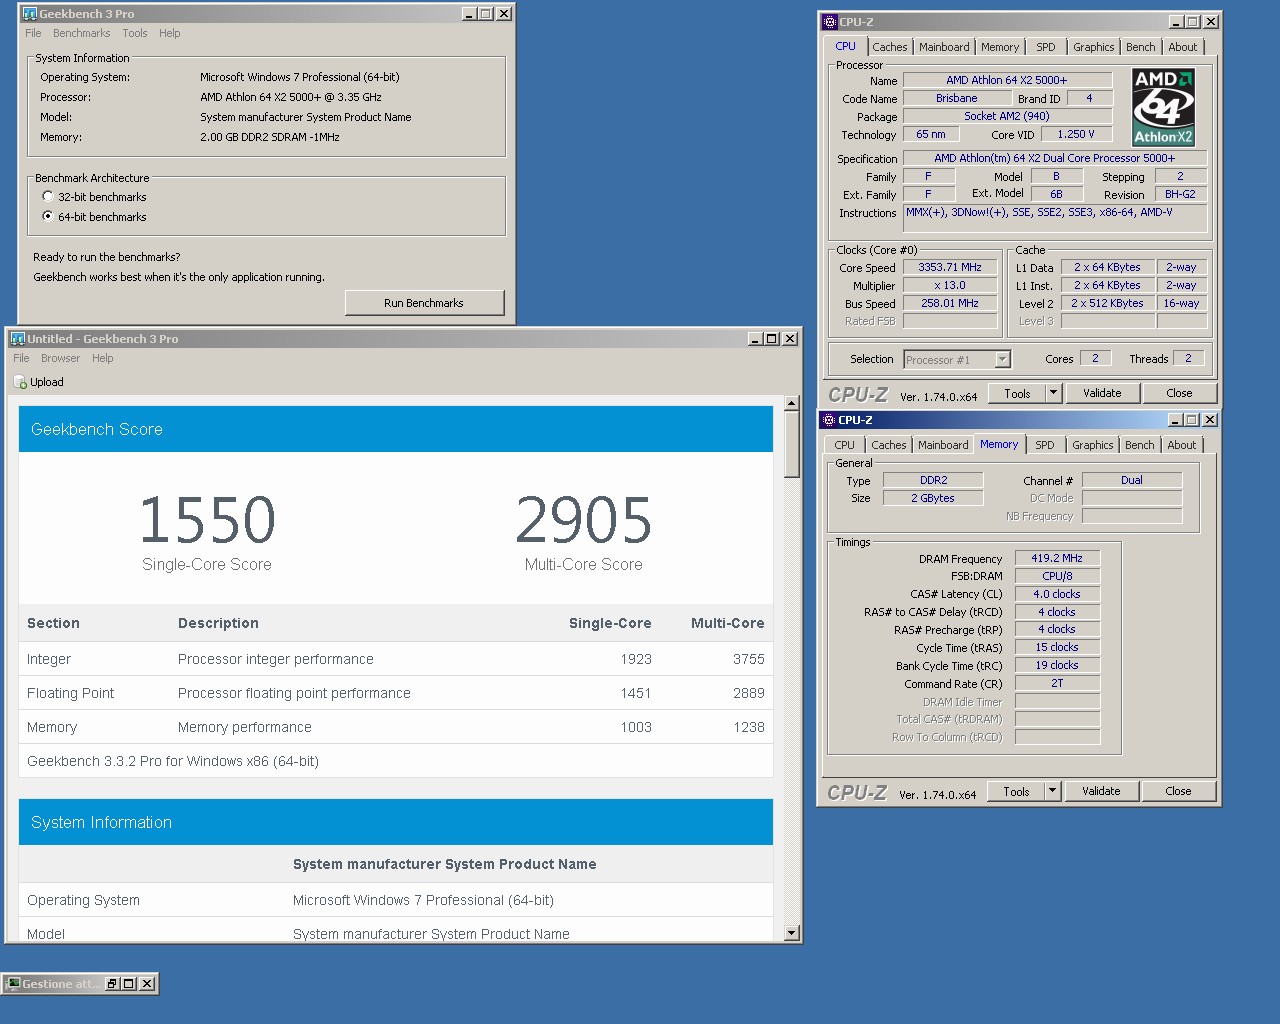Select 64-bit benchmarks option

pyautogui.click(x=47, y=217)
